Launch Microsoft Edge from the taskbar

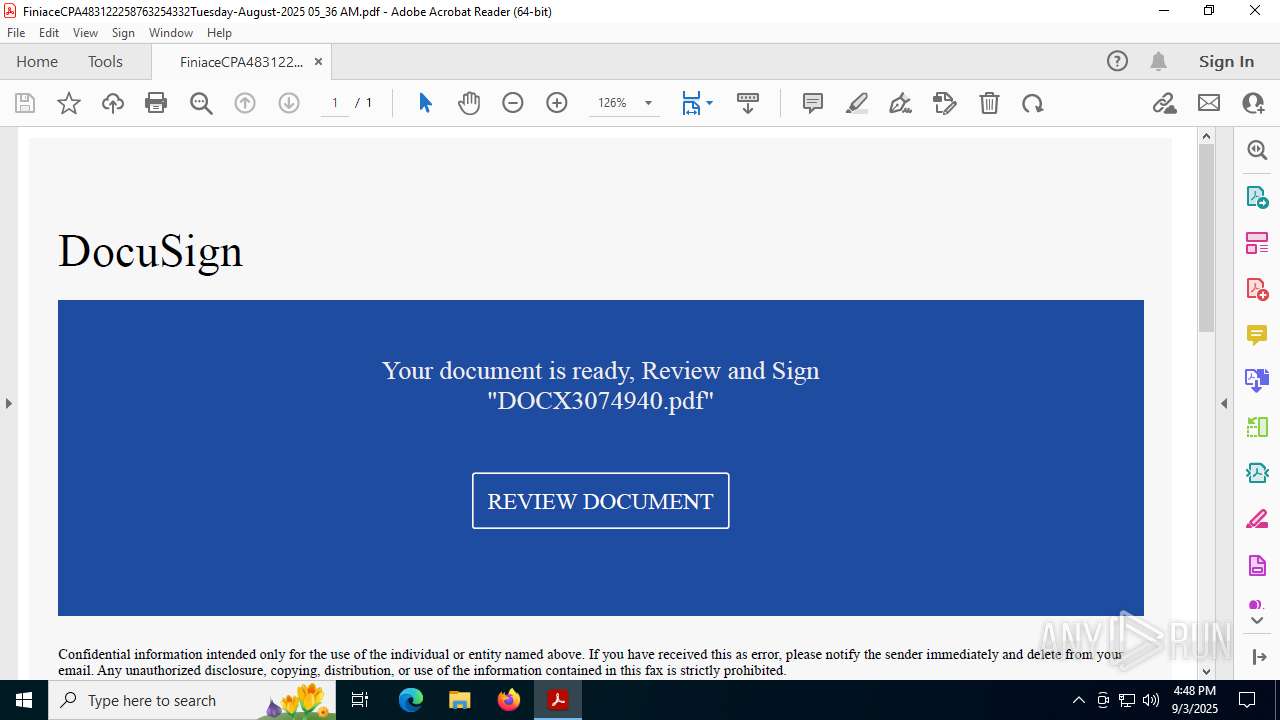click(411, 700)
